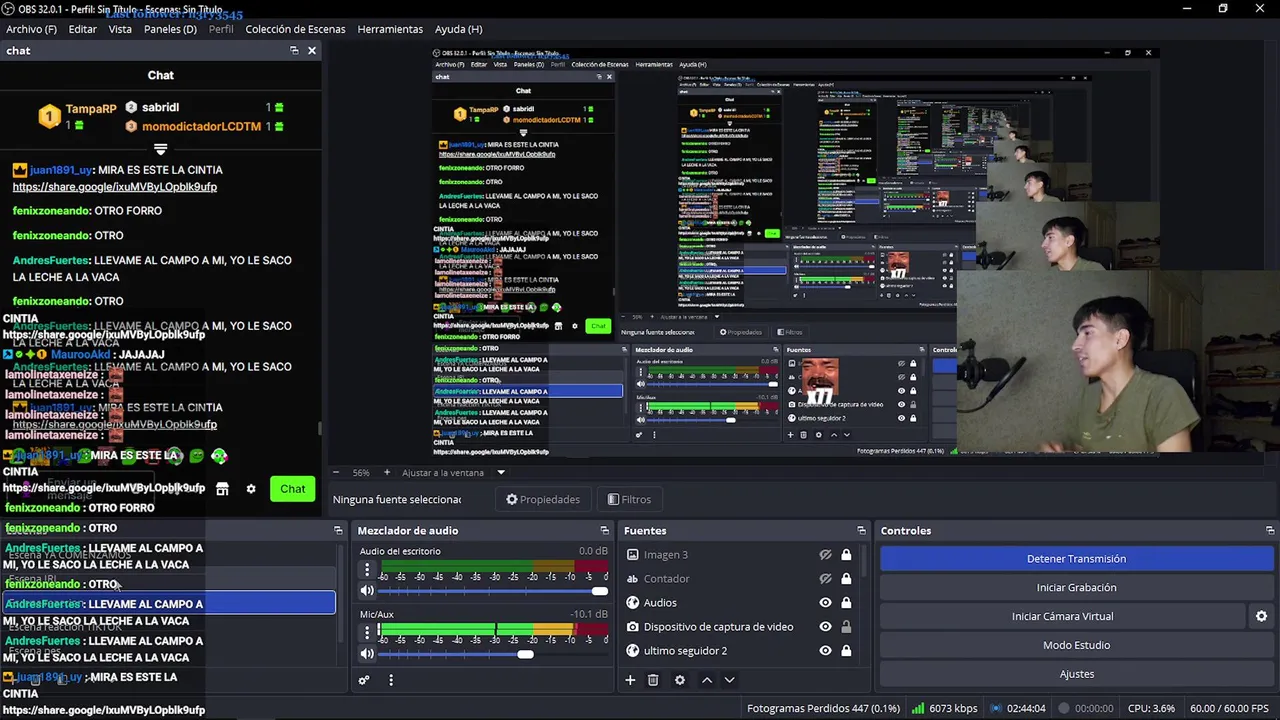The width and height of the screenshot is (1280, 720).
Task: Open the Paneles menu
Action: [170, 29]
